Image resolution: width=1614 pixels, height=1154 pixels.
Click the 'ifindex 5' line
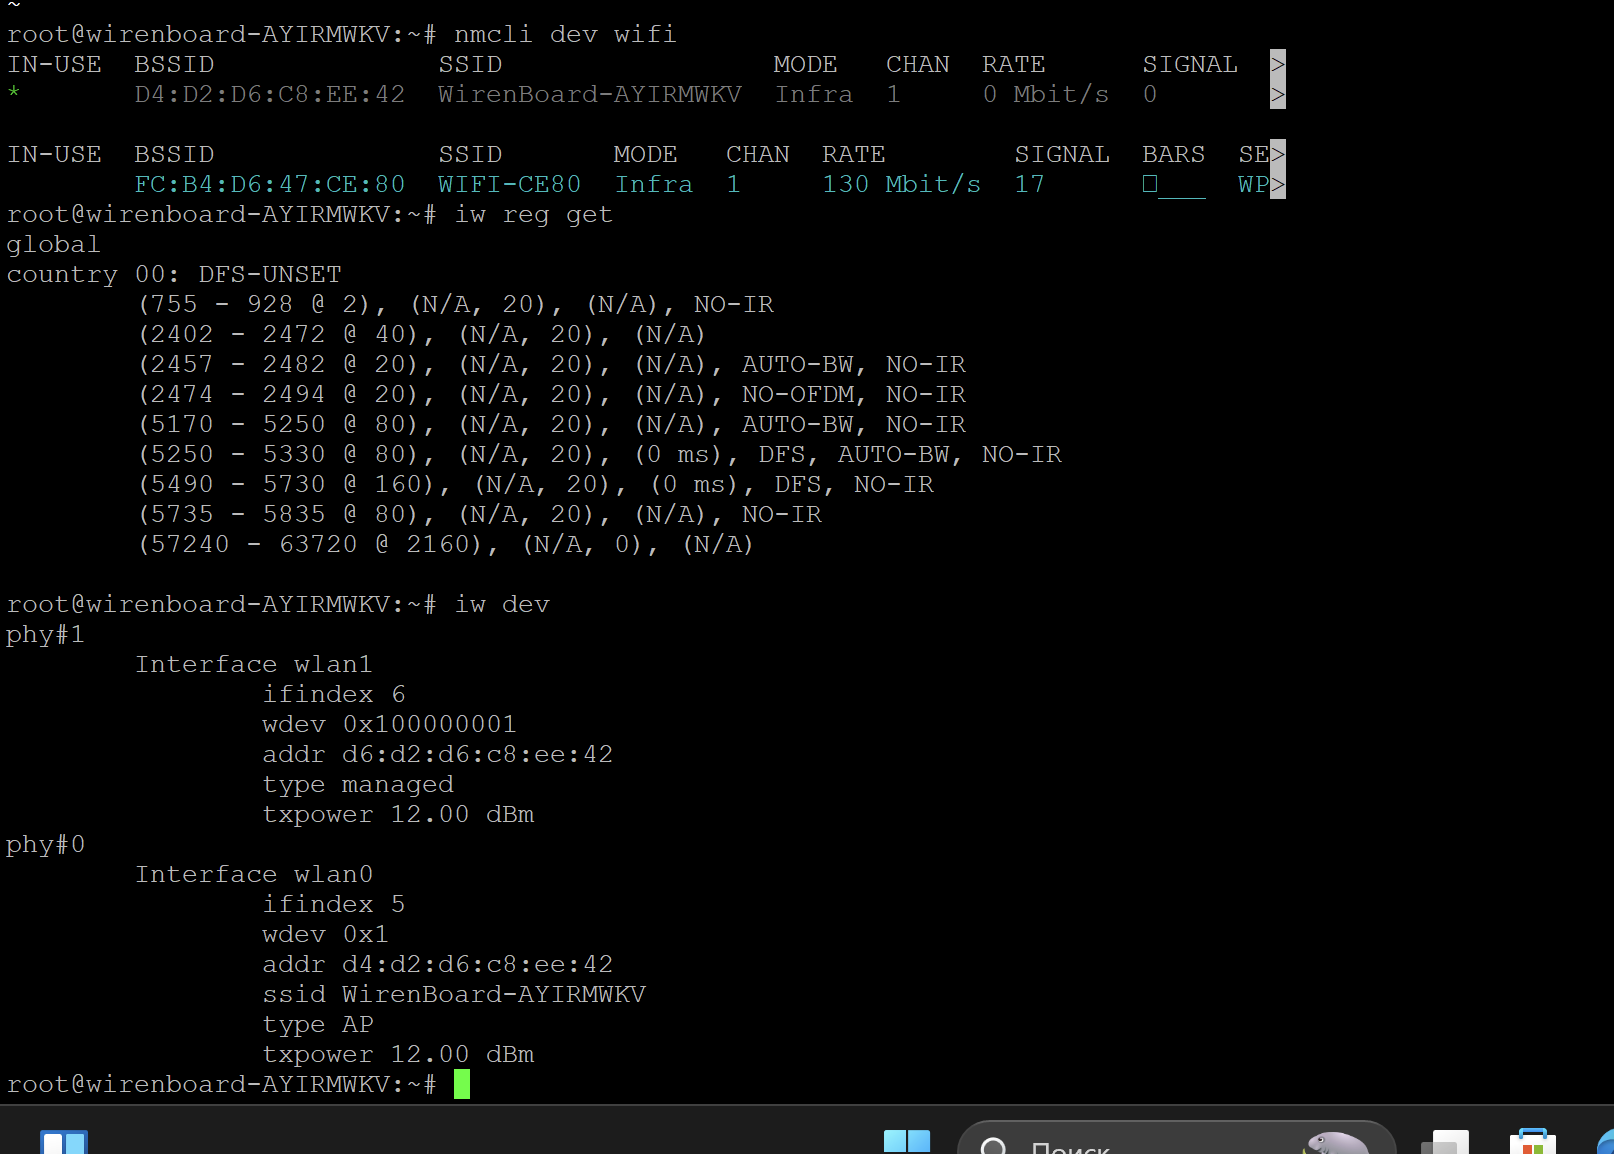coord(334,904)
